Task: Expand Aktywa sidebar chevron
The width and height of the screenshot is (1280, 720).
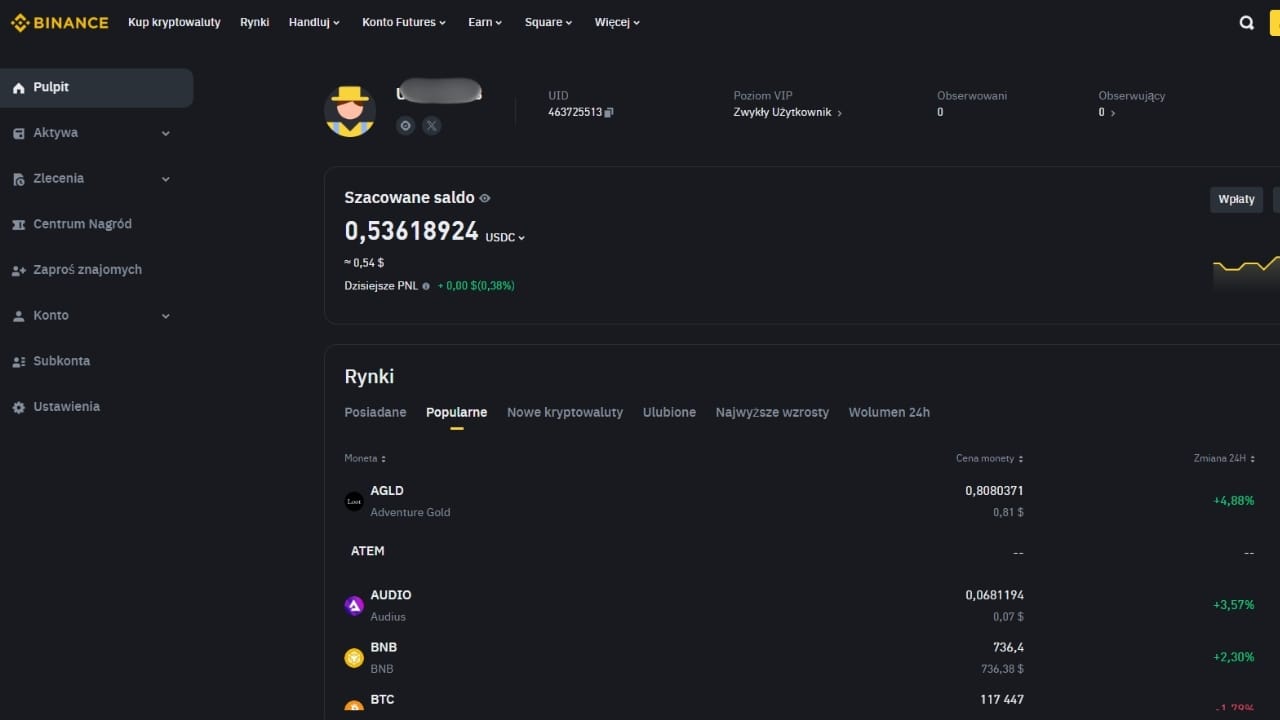Action: click(166, 133)
